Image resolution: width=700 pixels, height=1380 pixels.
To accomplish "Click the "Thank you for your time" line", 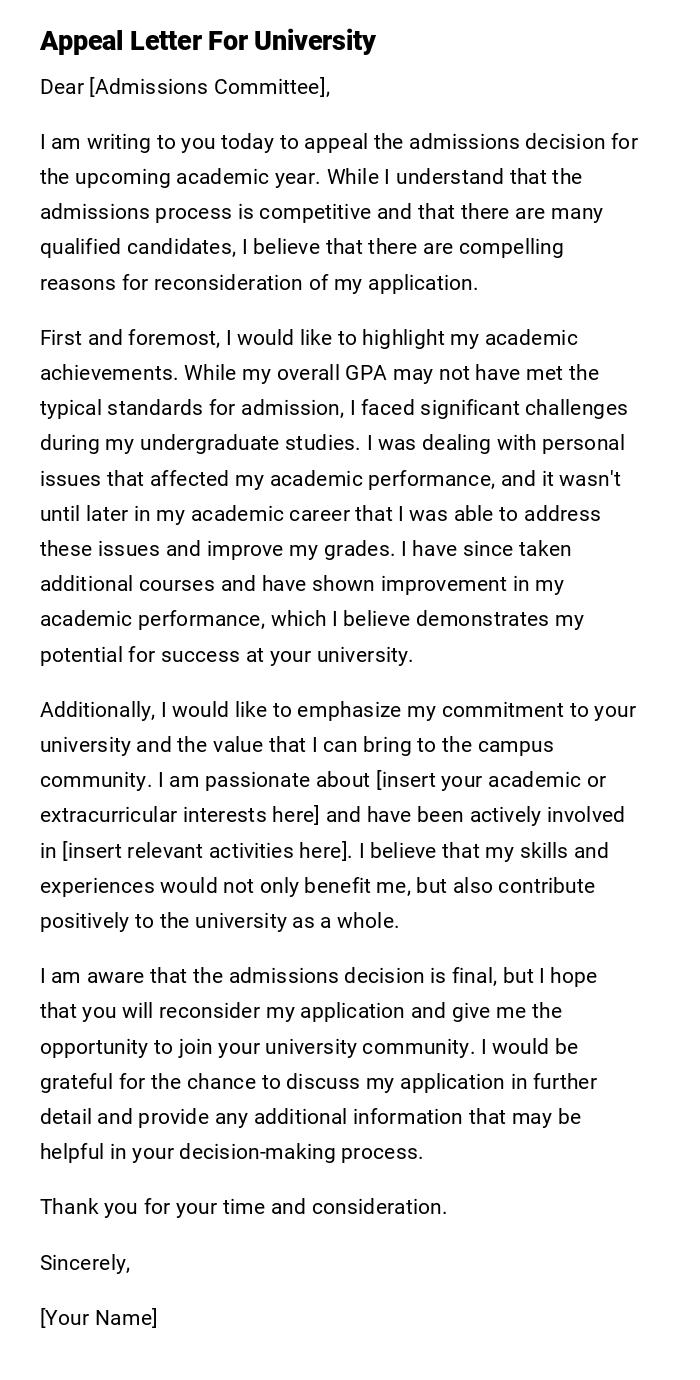I will (x=243, y=1207).
